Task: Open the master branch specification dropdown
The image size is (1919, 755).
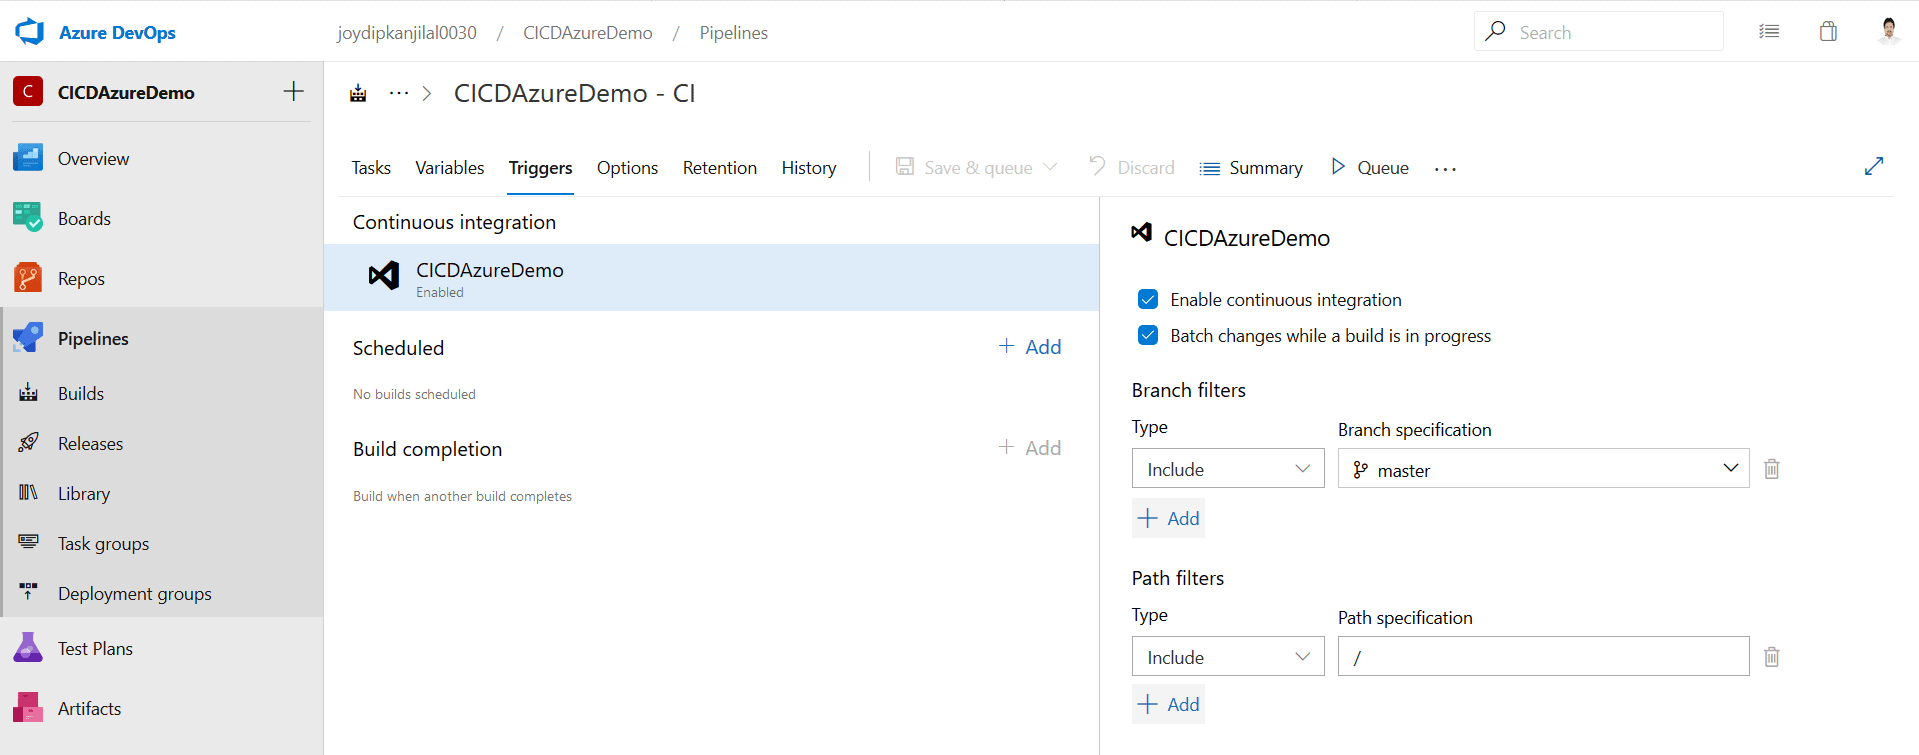Action: coord(1543,468)
